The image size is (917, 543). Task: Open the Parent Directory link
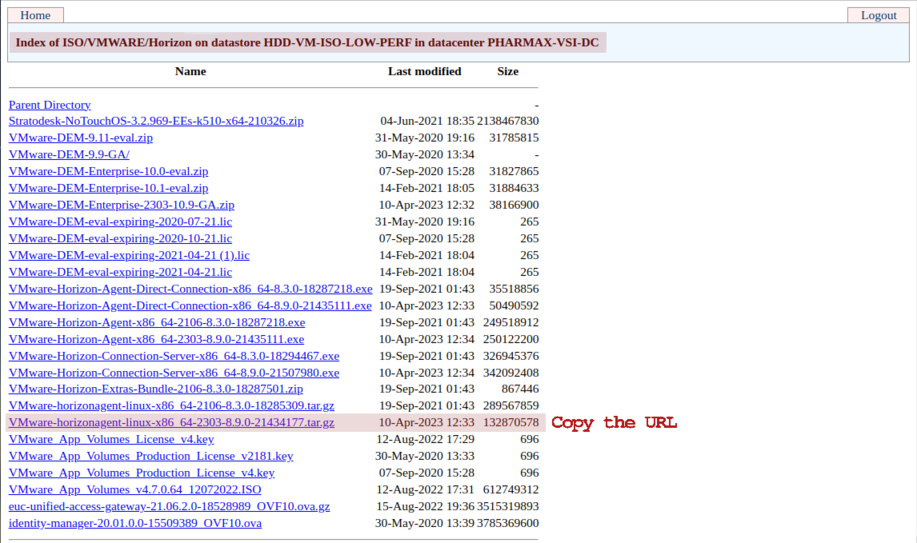point(50,105)
